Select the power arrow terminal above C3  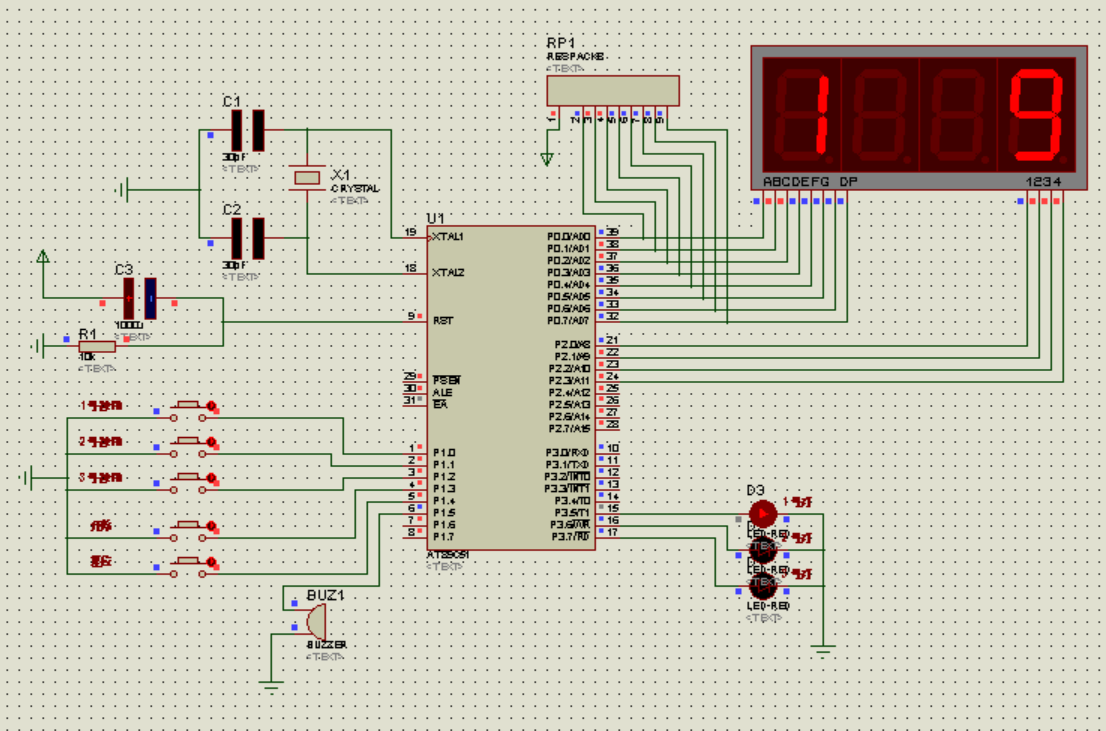43,256
